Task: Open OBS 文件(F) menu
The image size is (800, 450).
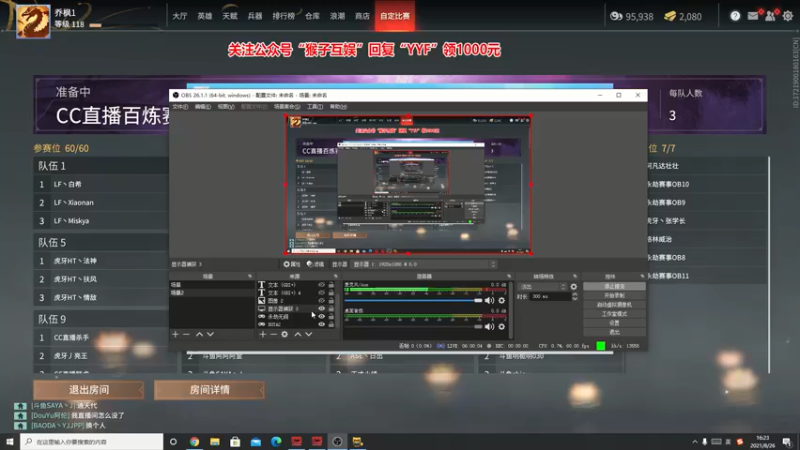Action: tap(180, 107)
